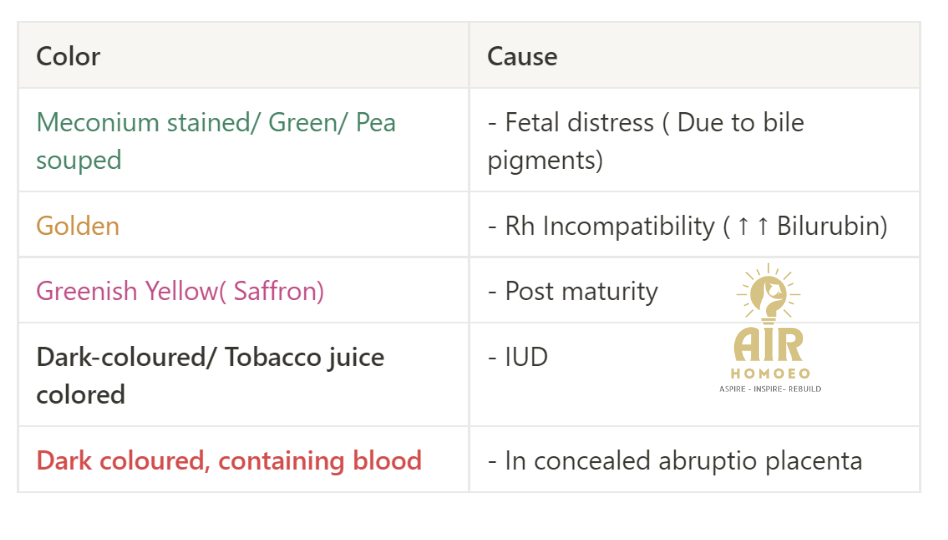Click the AIR Homoeo lightbulb logo
The height and width of the screenshot is (540, 948).
tap(770, 328)
